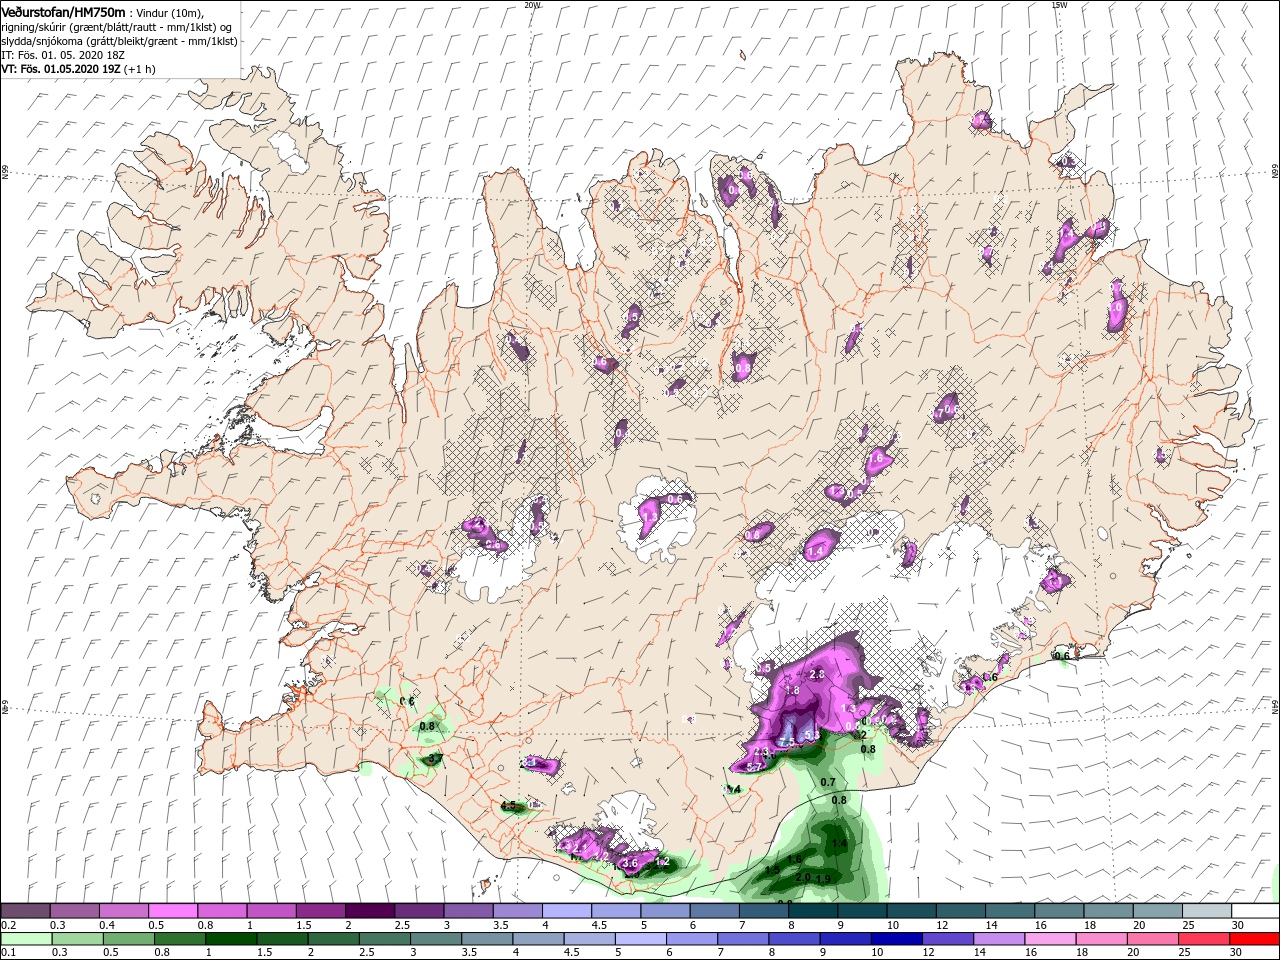Viewport: 1280px width, 960px height.
Task: Click the Veðurstofan/HM750m title text
Action: (x=63, y=11)
